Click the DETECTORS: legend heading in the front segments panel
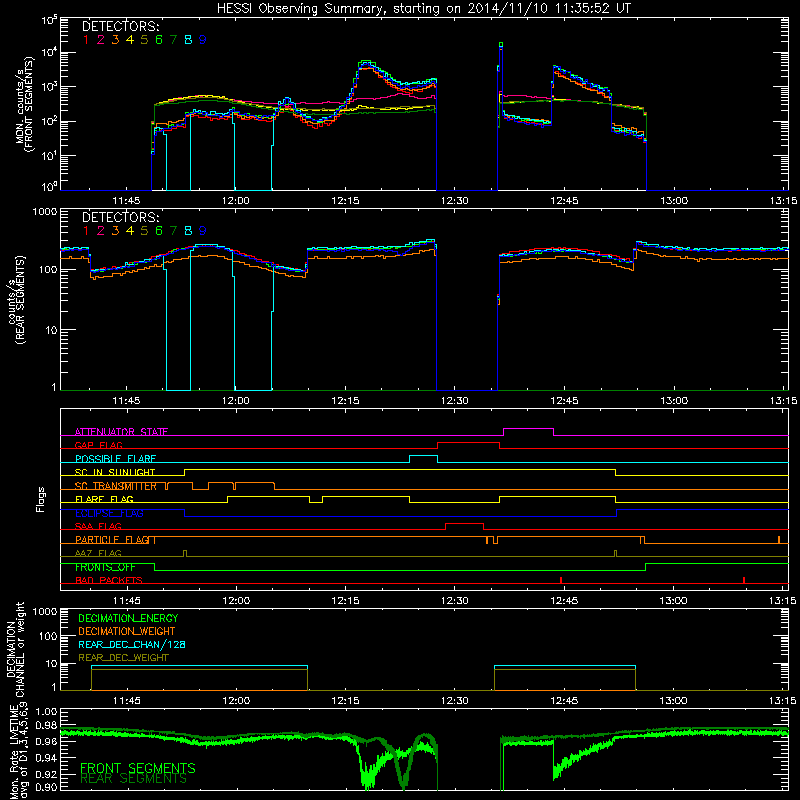The height and width of the screenshot is (800, 800). 120,27
